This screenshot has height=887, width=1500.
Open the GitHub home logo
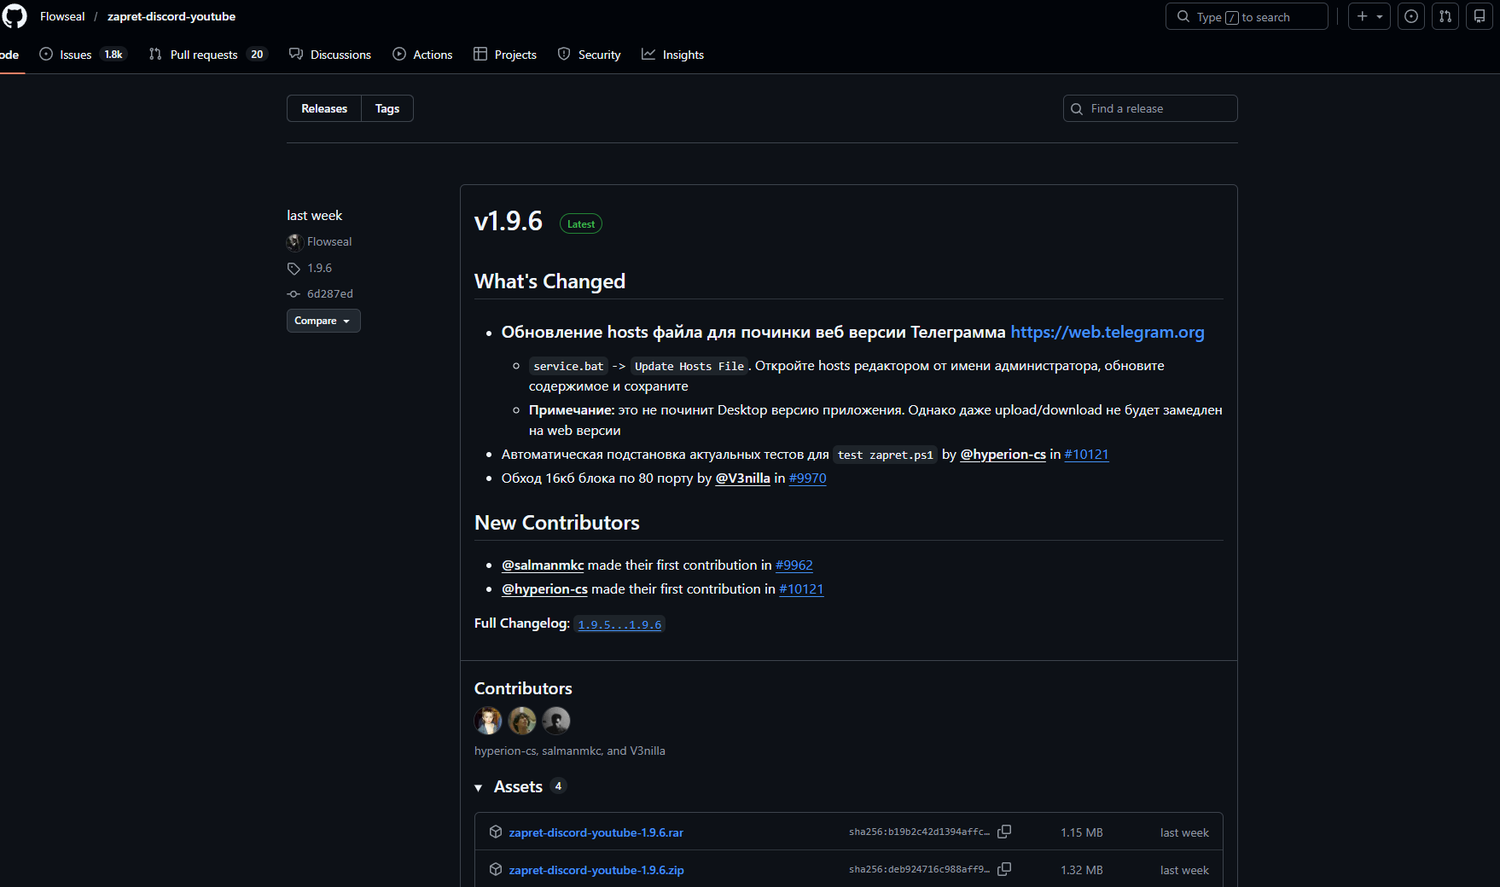coord(15,16)
